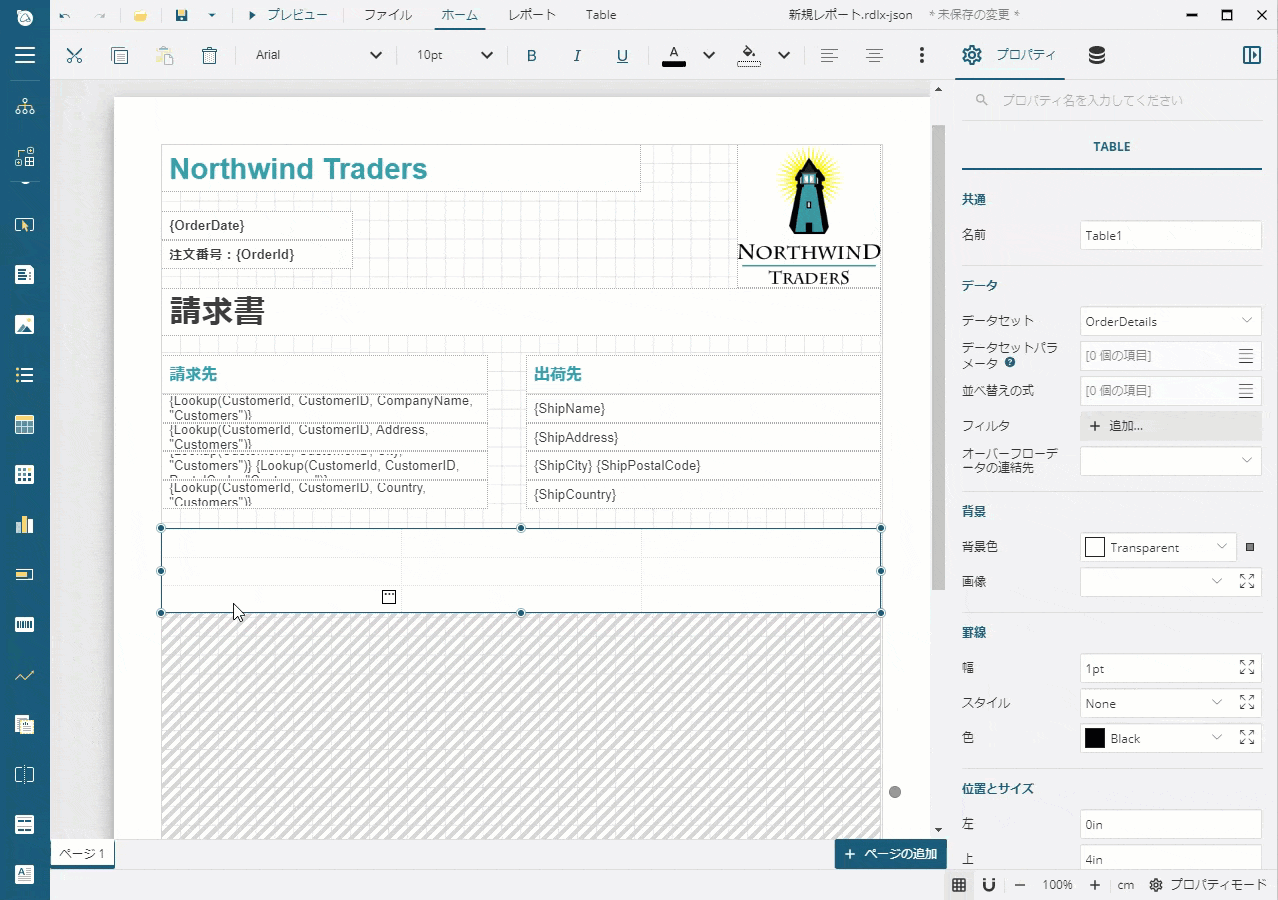Viewport: 1278px width, 900px height.
Task: Select the Chart tool in the sidebar
Action: (x=24, y=524)
